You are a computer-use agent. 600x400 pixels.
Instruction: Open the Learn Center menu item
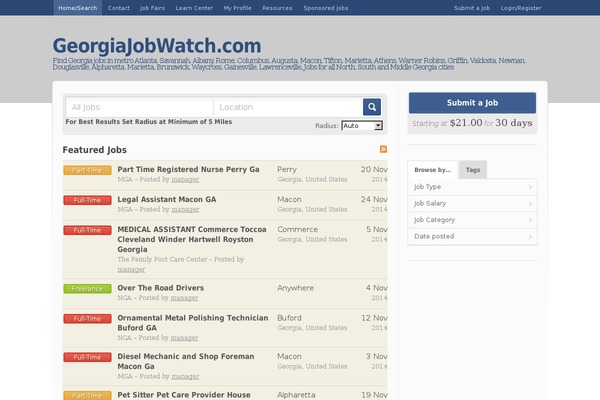point(194,8)
